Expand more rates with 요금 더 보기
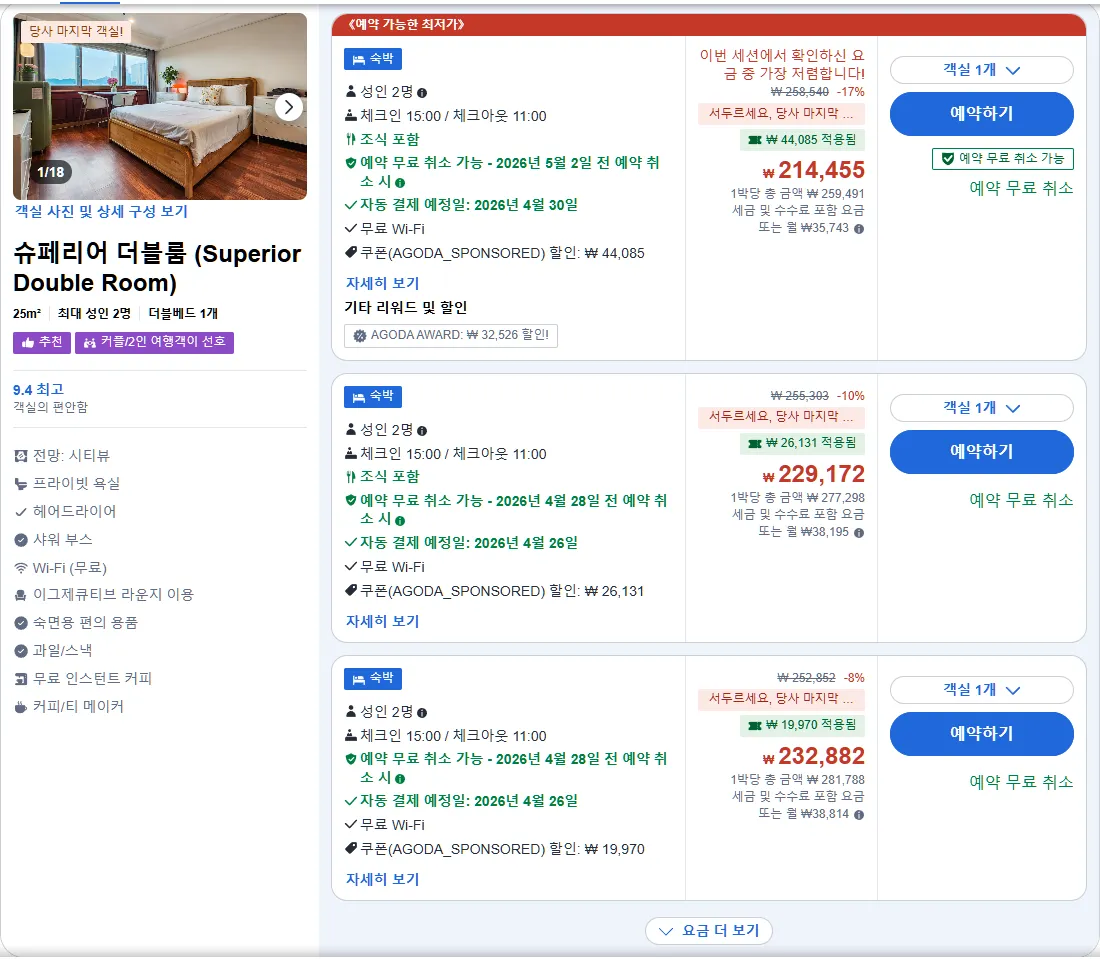The height and width of the screenshot is (959, 1100). pos(709,931)
